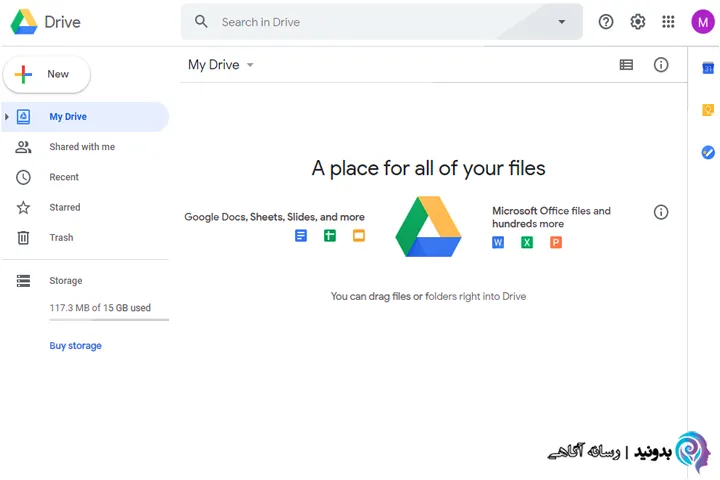Open the account avatar M

tap(703, 22)
